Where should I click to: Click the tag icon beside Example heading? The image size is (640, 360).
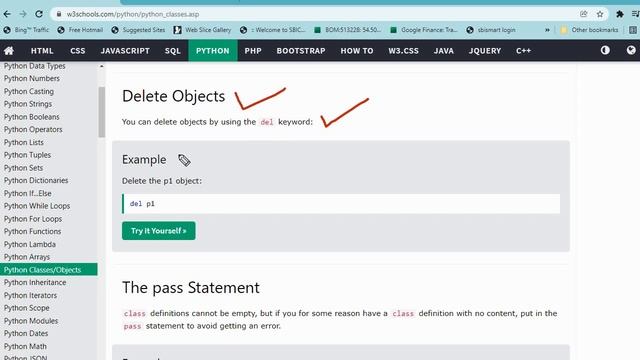point(184,160)
